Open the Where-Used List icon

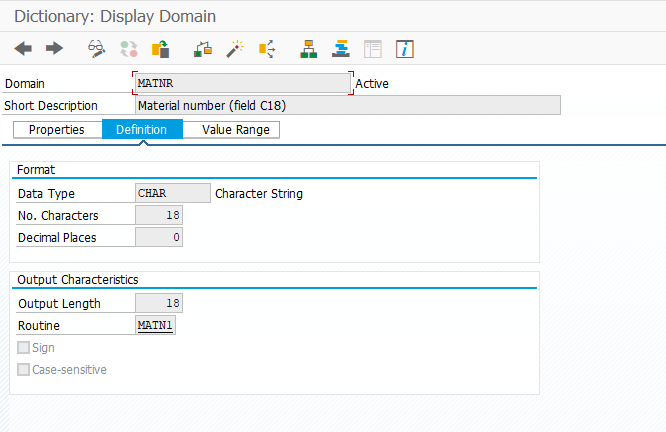coord(267,48)
